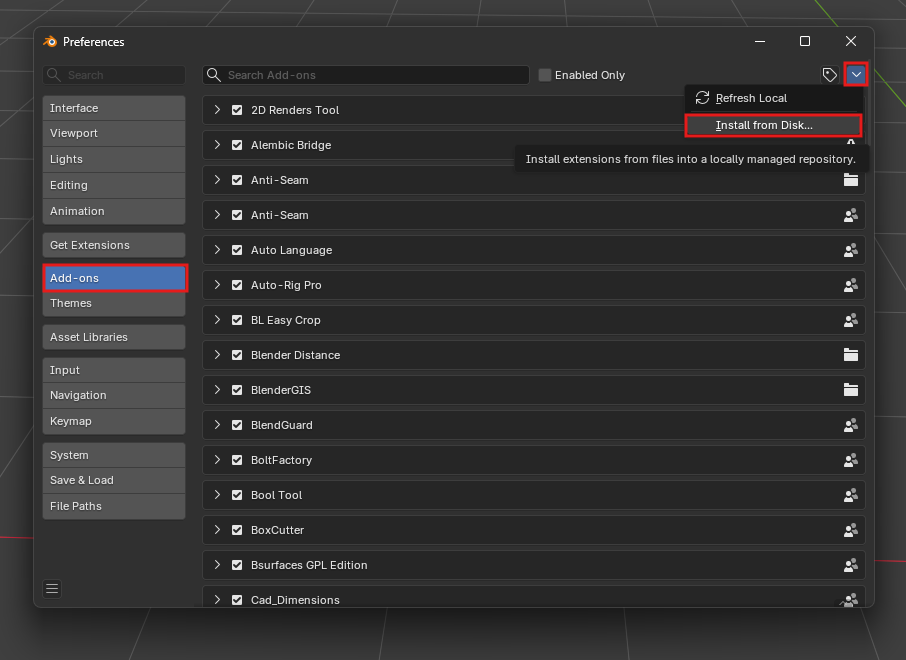The image size is (906, 660).
Task: Open the Save & Load preferences section
Action: (114, 480)
